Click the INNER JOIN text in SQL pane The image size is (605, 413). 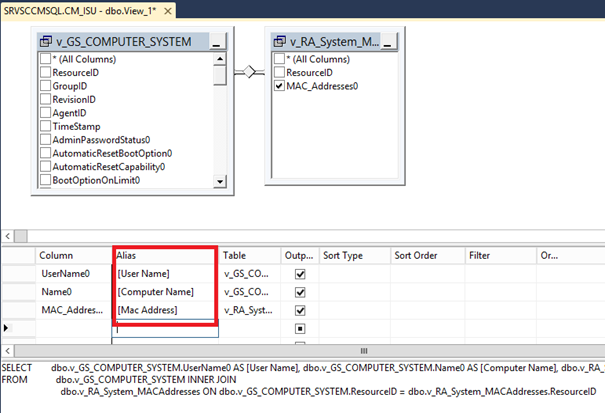click(211, 379)
